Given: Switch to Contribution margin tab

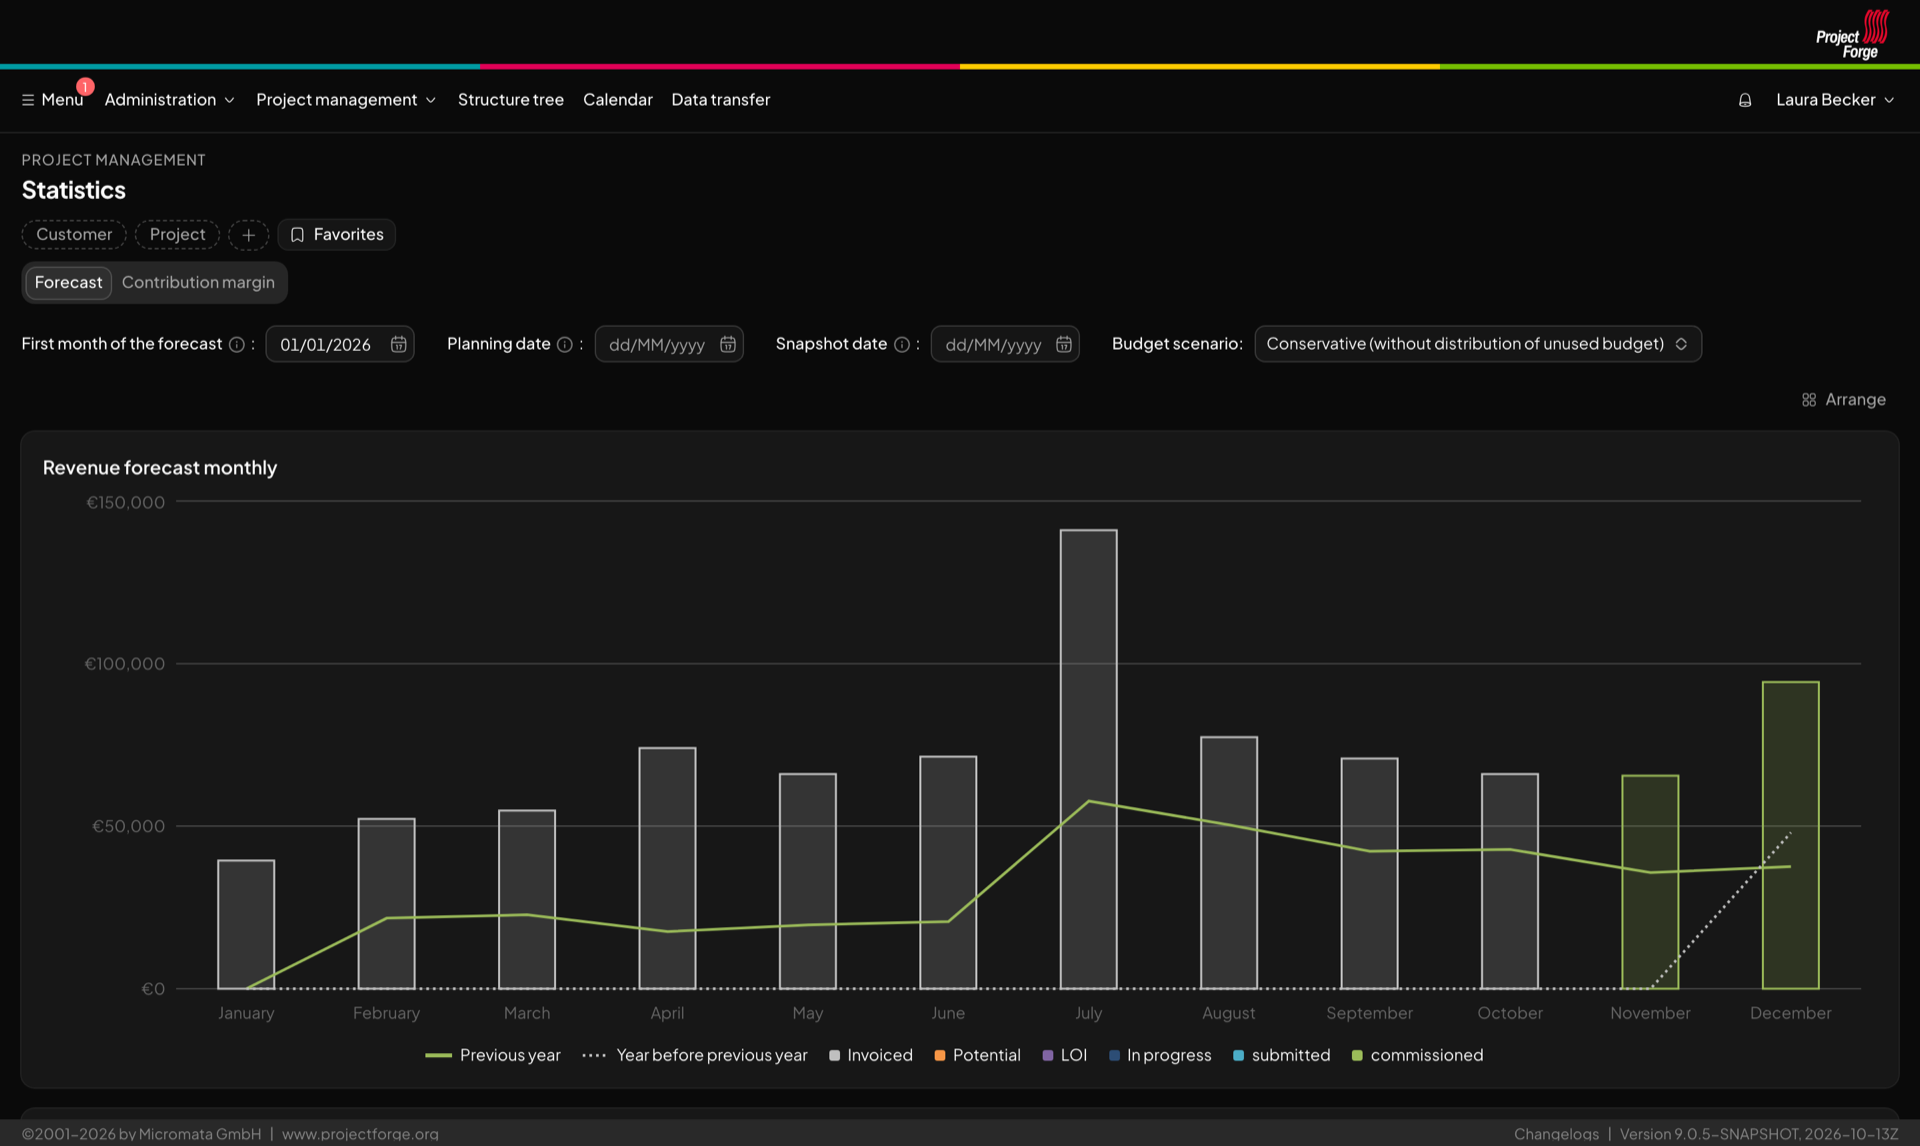Looking at the screenshot, I should click(x=198, y=283).
